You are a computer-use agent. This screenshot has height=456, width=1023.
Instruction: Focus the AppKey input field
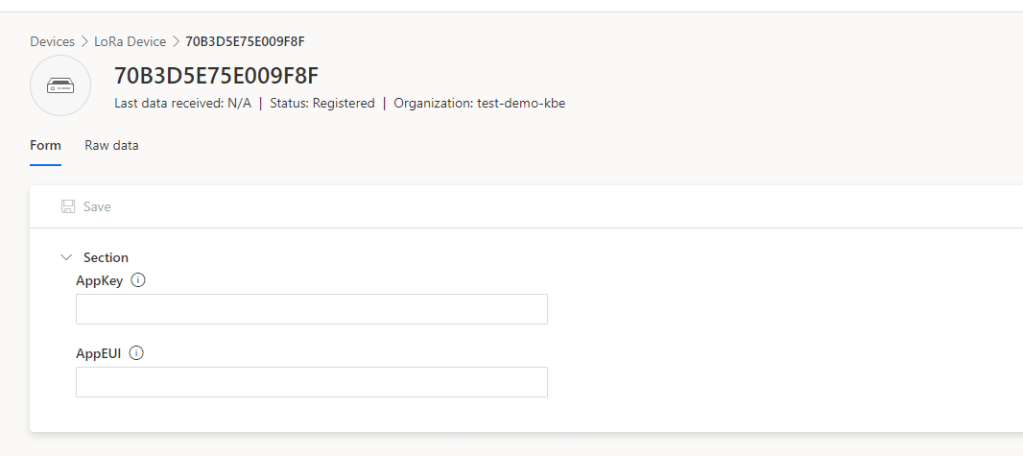tap(311, 309)
